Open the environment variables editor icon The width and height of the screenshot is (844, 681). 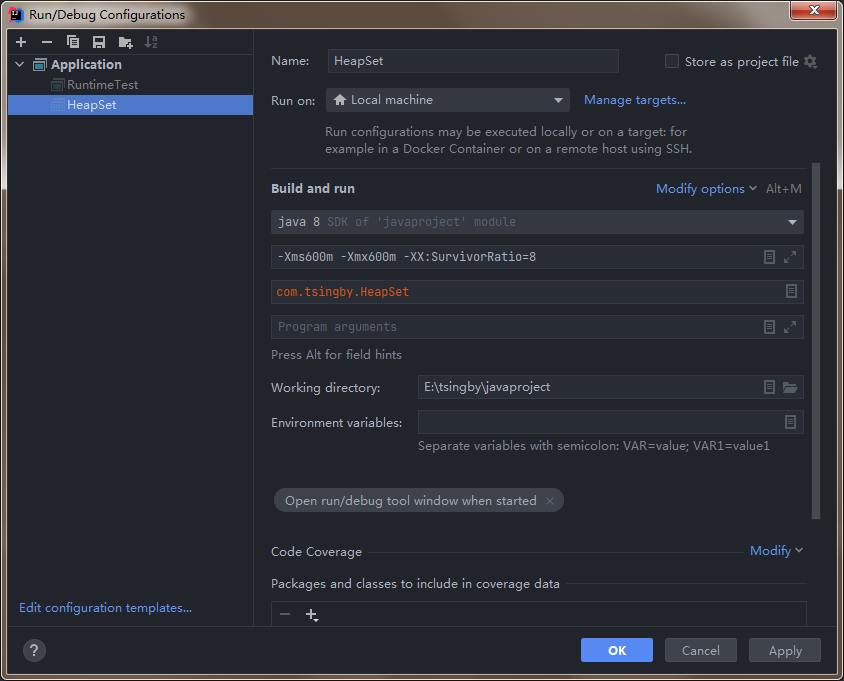pyautogui.click(x=790, y=422)
